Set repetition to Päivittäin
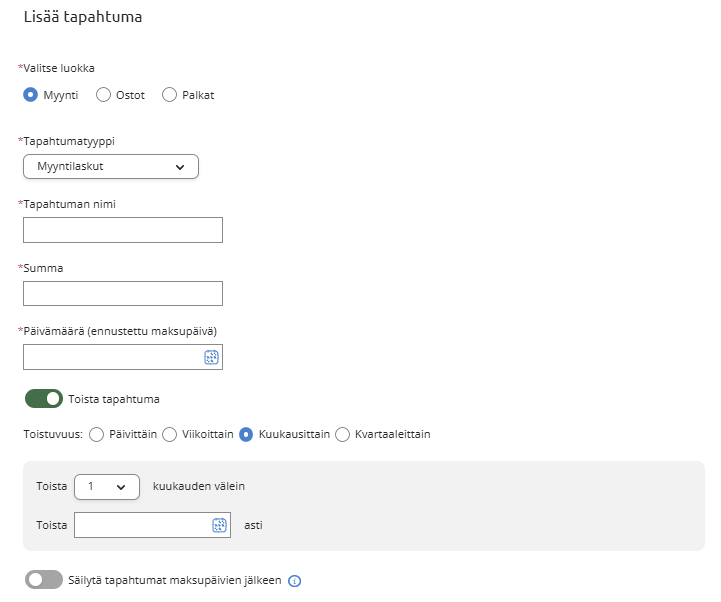Image resolution: width=721 pixels, height=602 pixels. coord(97,434)
